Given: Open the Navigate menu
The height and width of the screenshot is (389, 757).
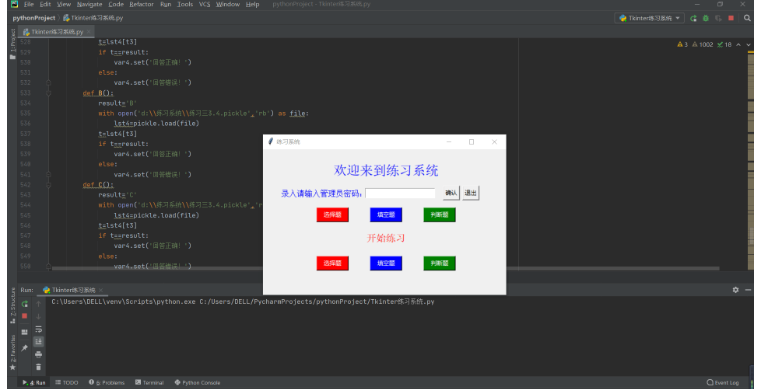Looking at the screenshot, I should 89,4.
